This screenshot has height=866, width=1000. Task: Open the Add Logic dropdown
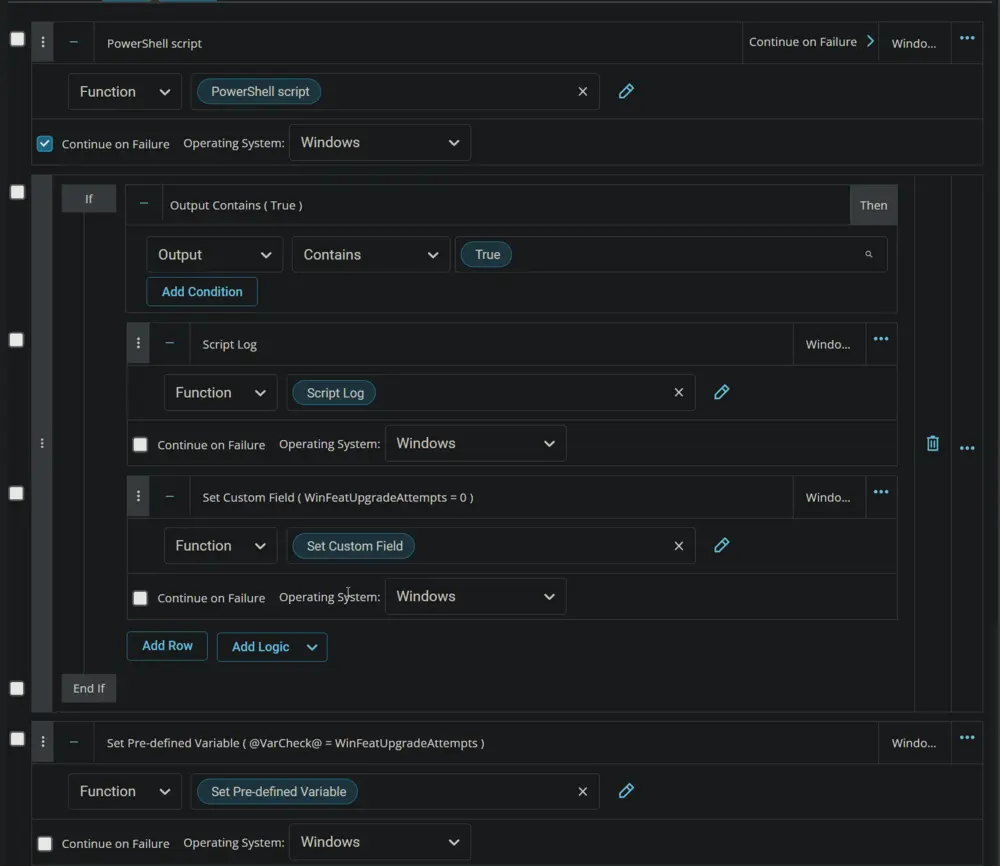tap(272, 647)
